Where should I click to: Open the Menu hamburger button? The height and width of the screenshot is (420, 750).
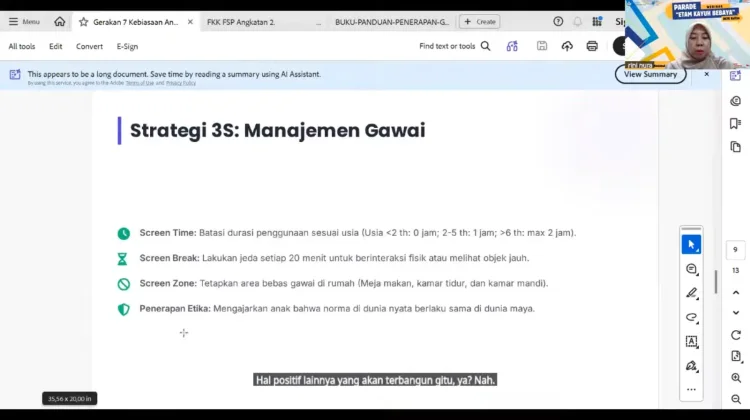click(x=24, y=22)
